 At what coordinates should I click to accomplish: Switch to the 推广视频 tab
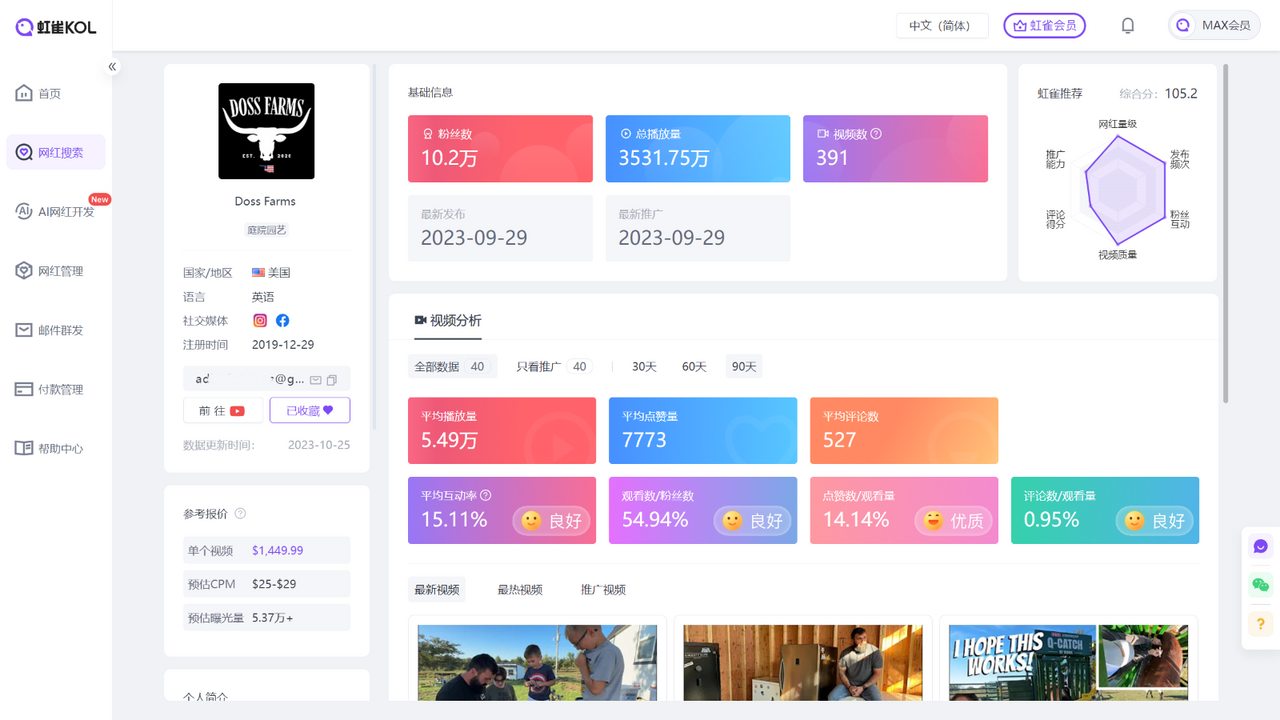click(603, 590)
